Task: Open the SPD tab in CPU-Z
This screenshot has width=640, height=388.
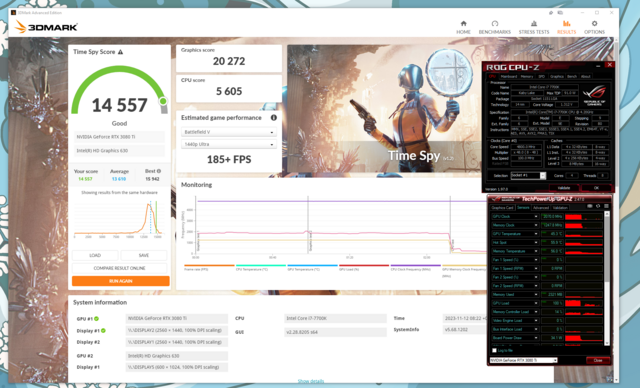Action: [x=542, y=76]
